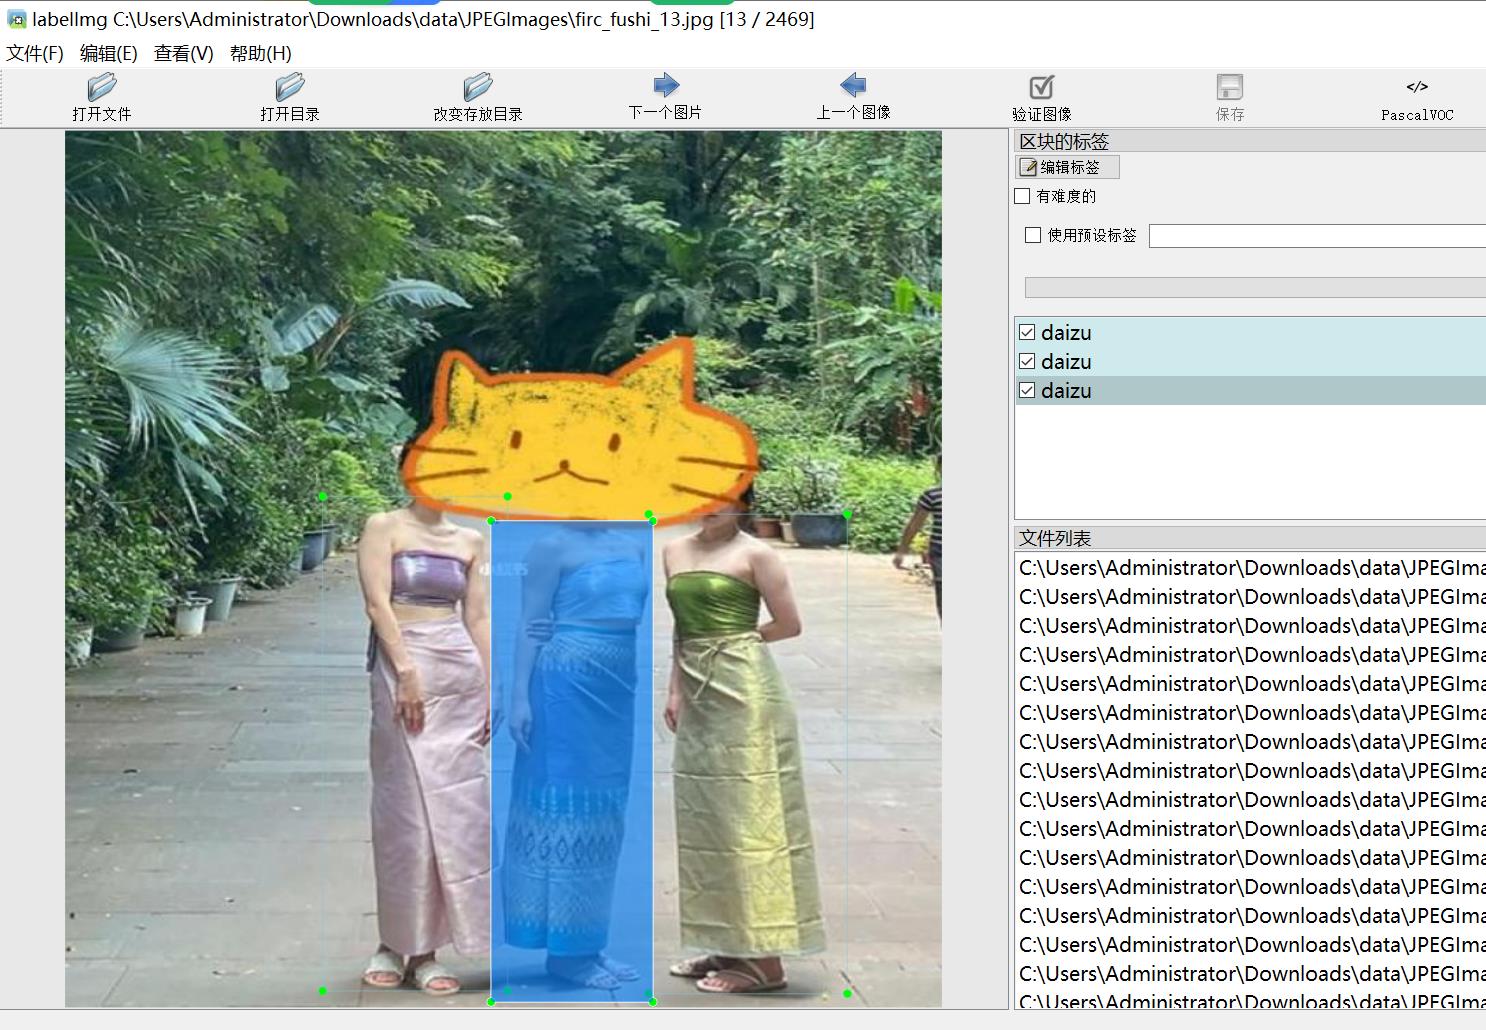Enable 使用预设标签 checkbox
The height and width of the screenshot is (1030, 1486).
(x=1033, y=235)
